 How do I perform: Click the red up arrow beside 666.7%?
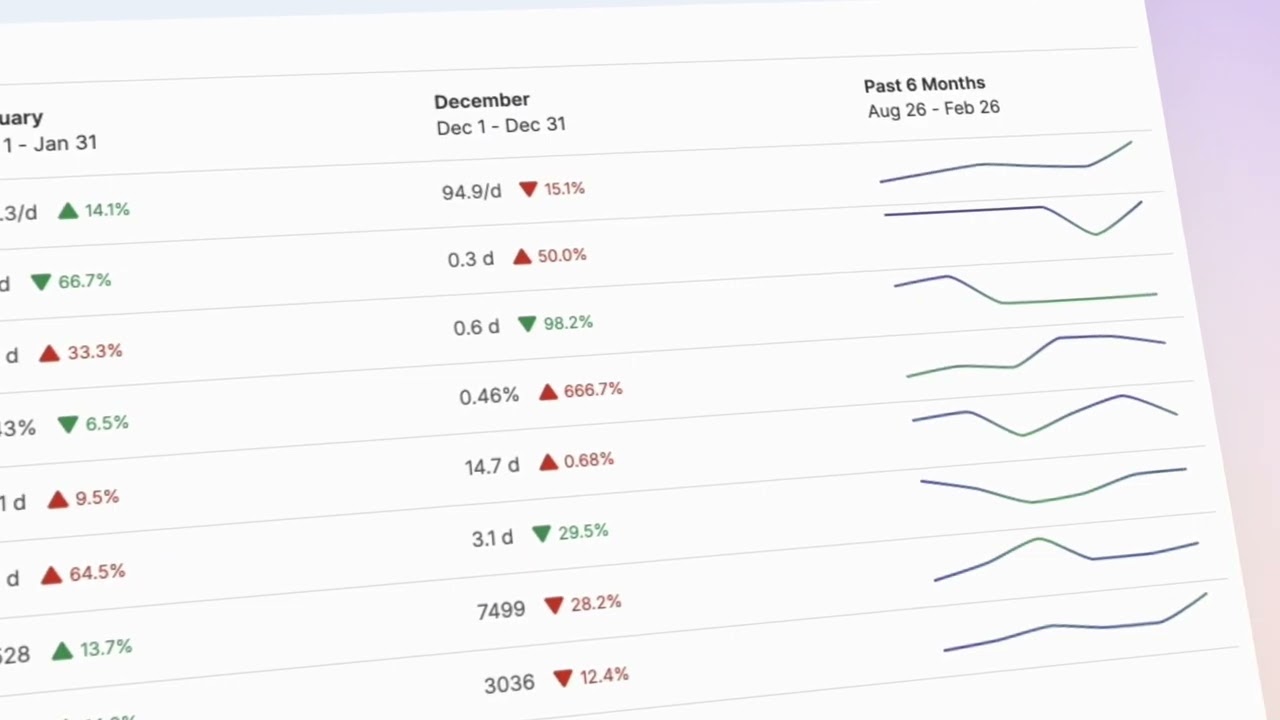click(x=548, y=392)
